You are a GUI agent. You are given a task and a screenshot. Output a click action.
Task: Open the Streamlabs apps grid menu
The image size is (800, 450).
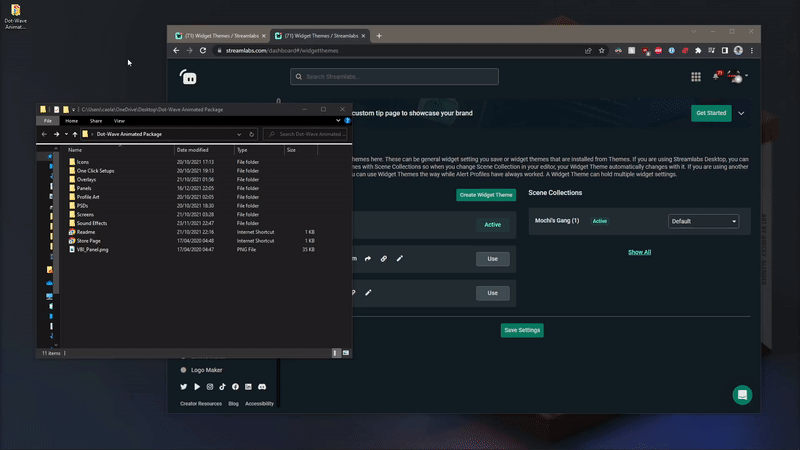696,77
